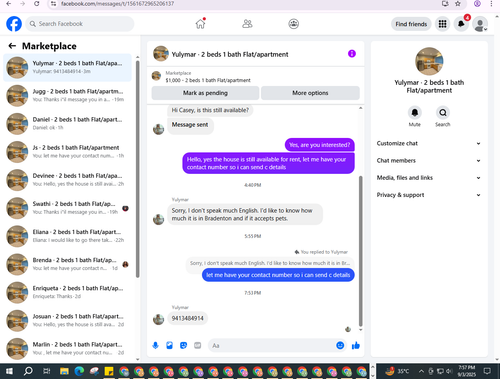Click the chat messages scrollbar

360,251
